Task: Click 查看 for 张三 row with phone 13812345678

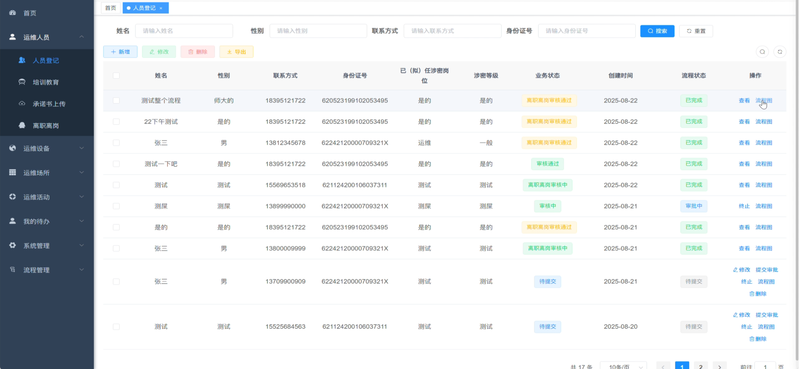Action: [x=744, y=143]
